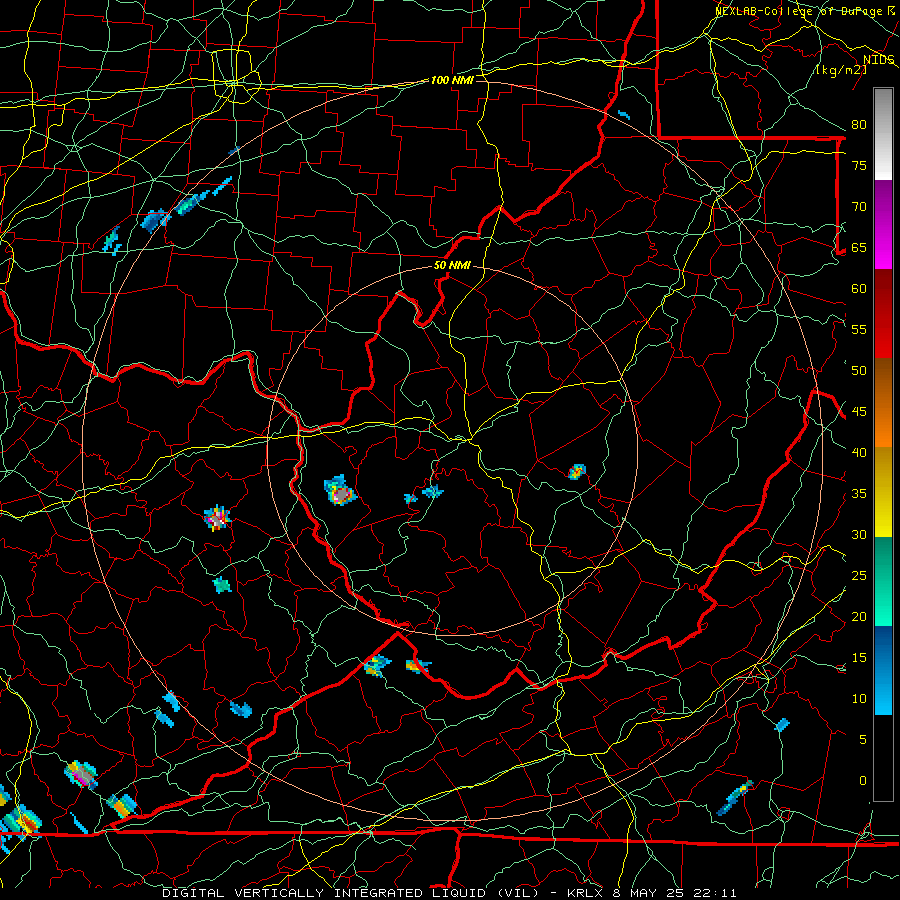The width and height of the screenshot is (900, 900).
Task: Pick the black bottom segment of the color bar
Action: tap(883, 758)
